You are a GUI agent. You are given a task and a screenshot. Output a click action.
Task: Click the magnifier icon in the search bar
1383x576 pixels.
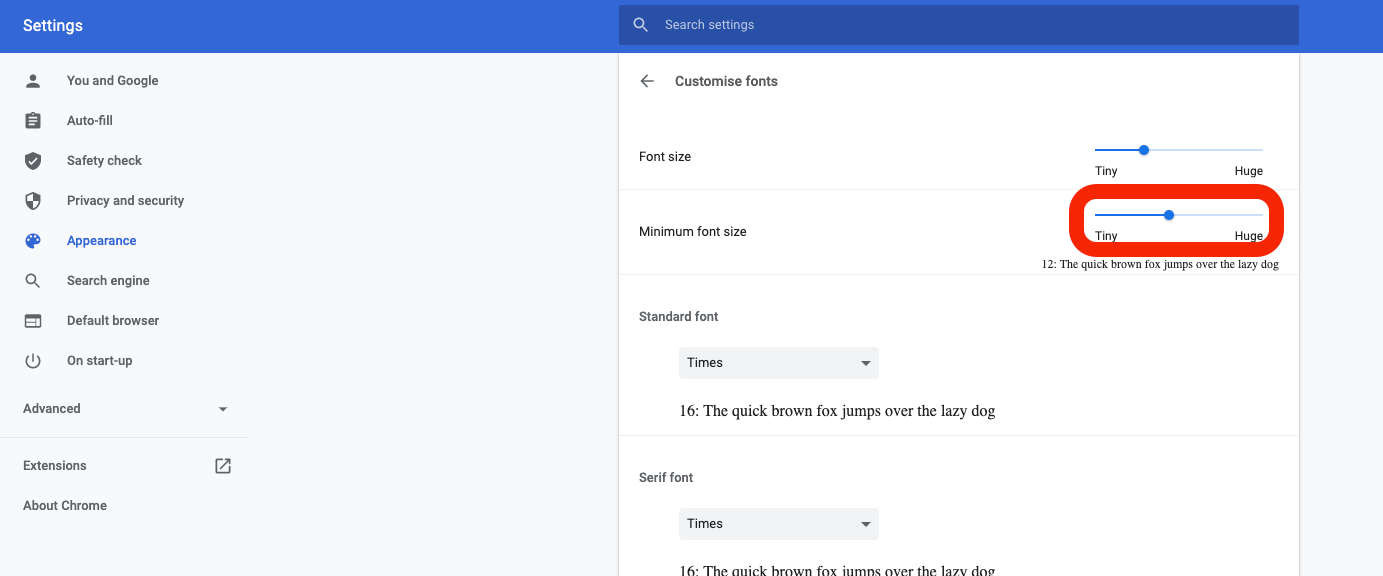pos(641,25)
